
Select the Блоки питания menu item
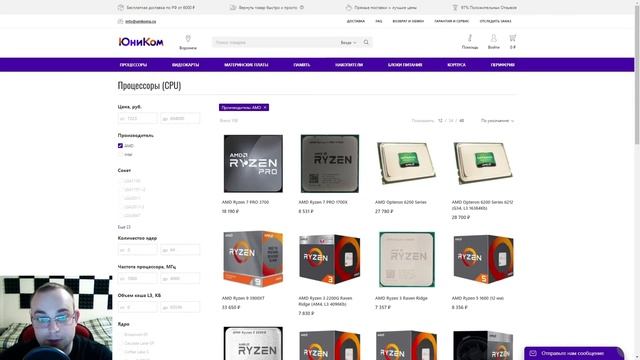point(405,65)
